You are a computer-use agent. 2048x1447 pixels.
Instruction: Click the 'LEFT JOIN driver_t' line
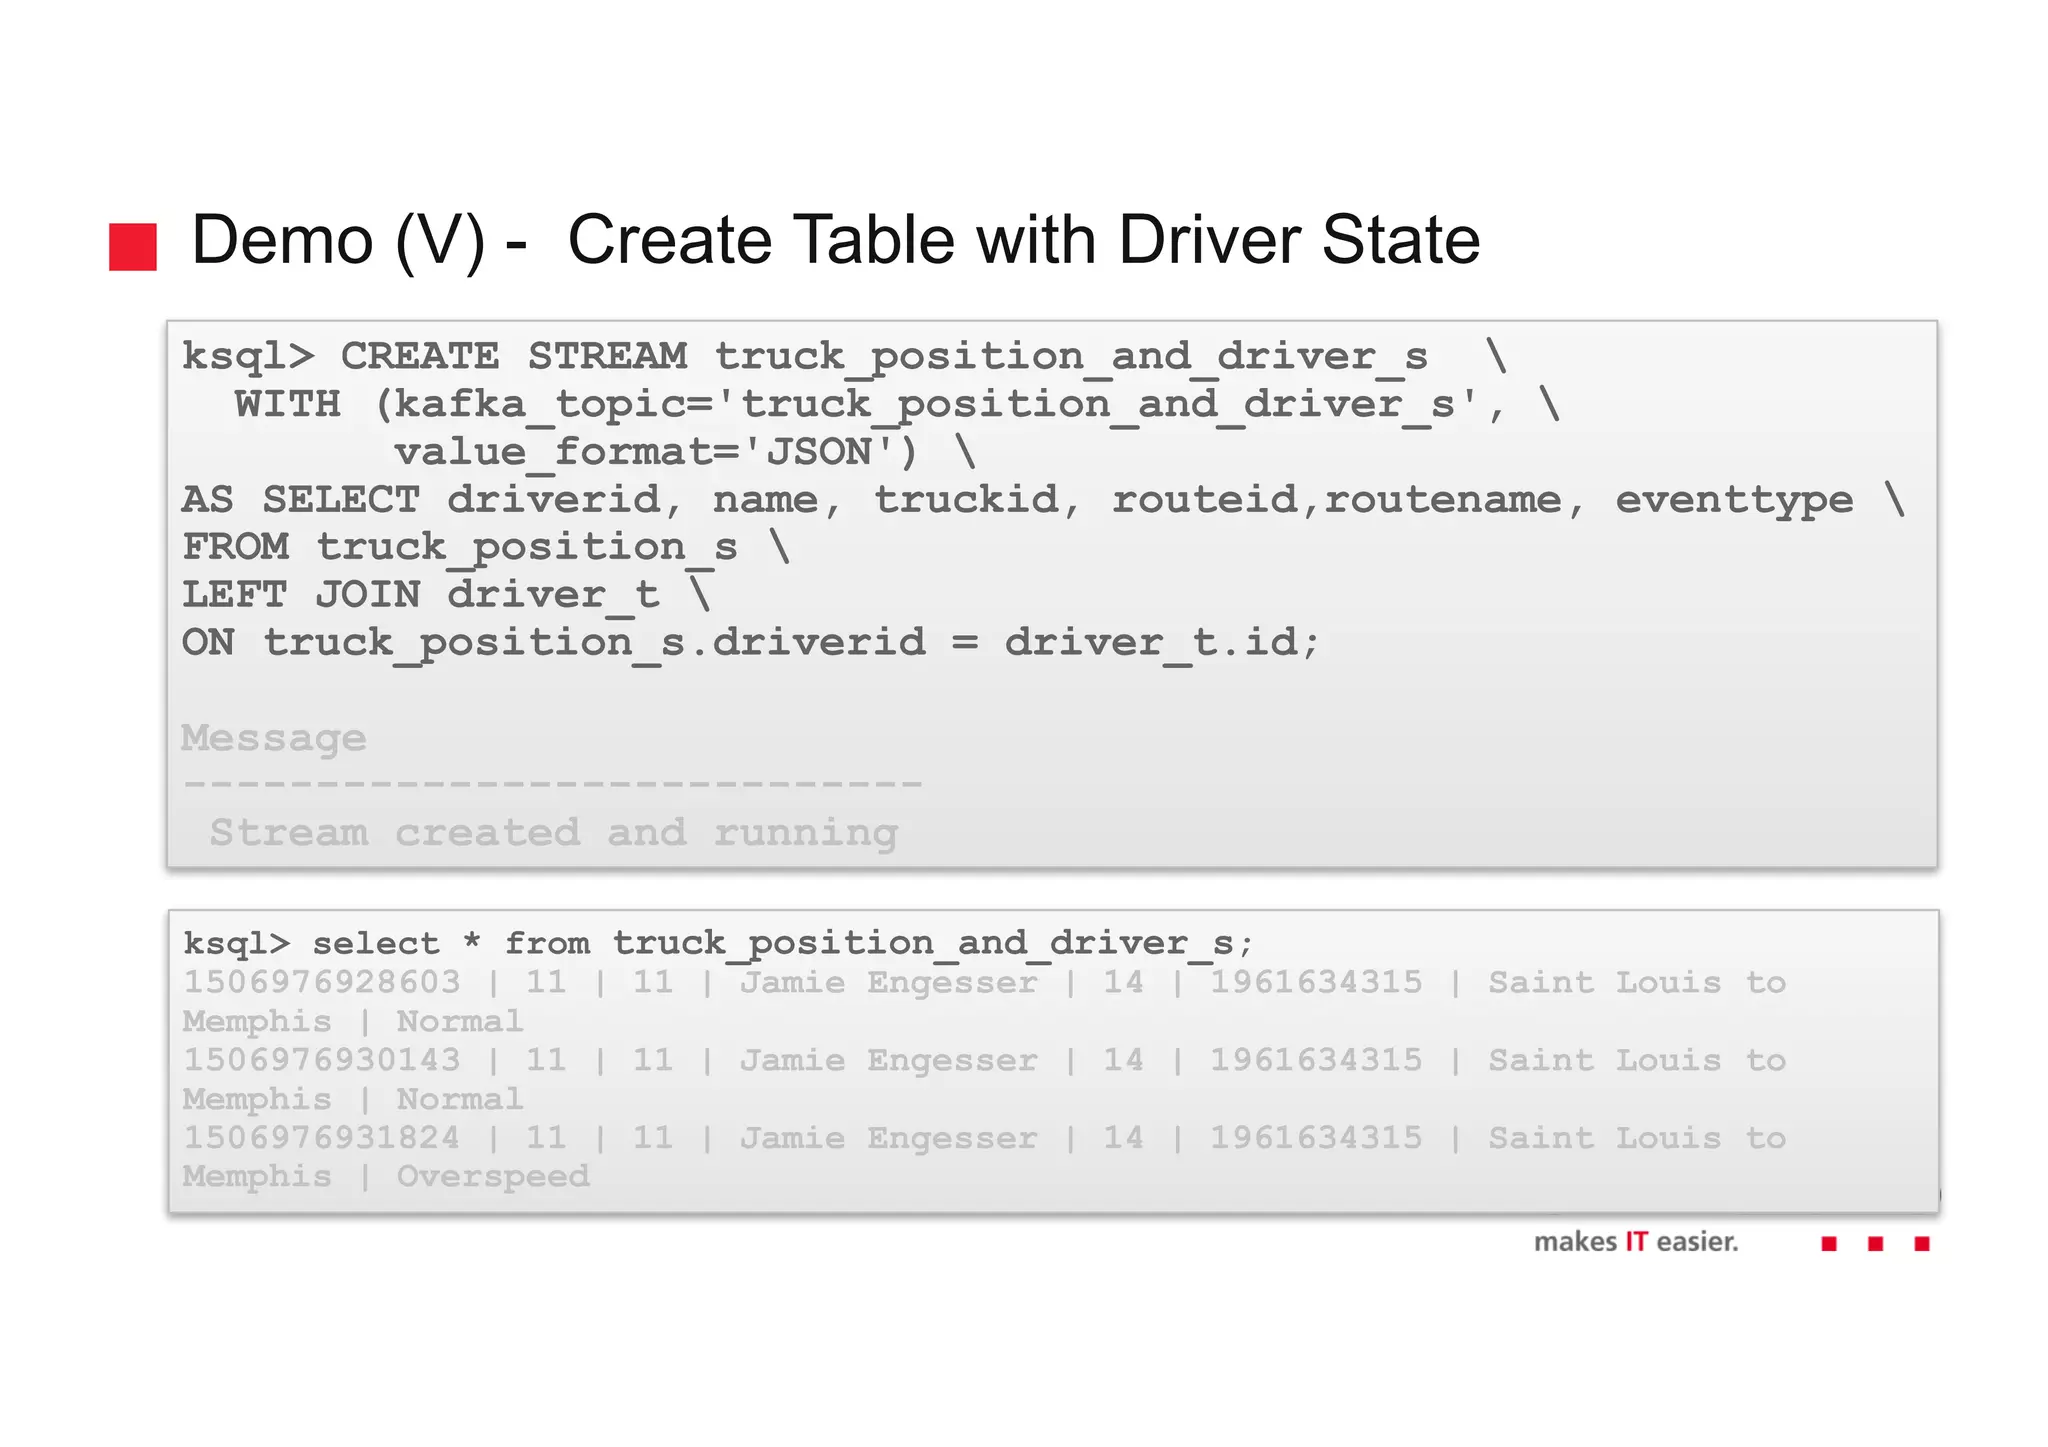pyautogui.click(x=446, y=595)
